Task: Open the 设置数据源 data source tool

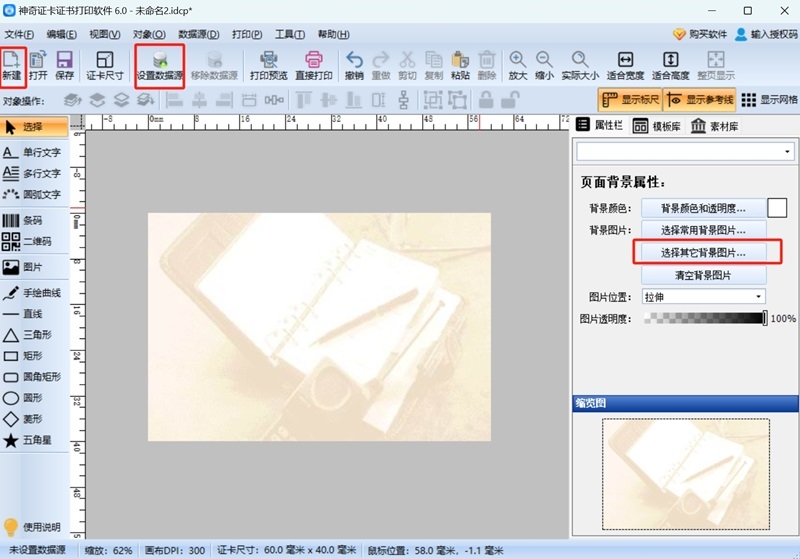Action: click(160, 65)
